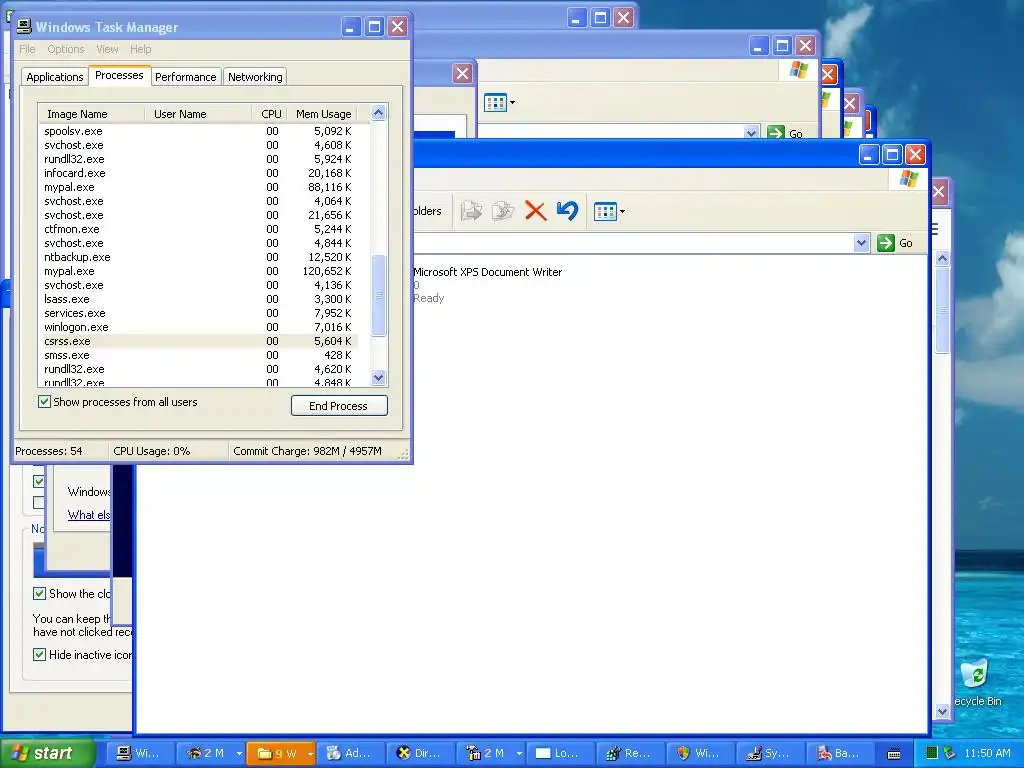Toggle the Hide inactive icons checkbox
1024x768 pixels.
(x=39, y=654)
